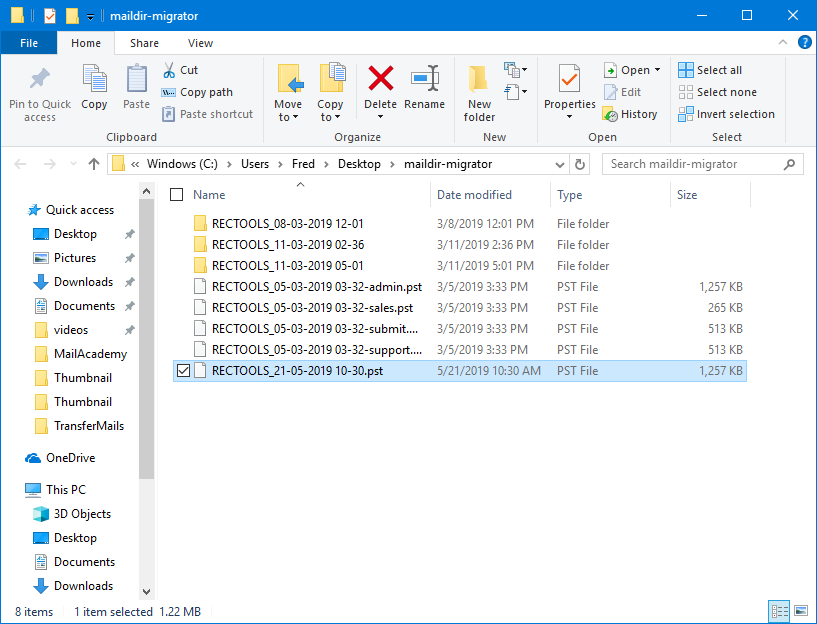The height and width of the screenshot is (624, 817).
Task: Switch to Details view icon in status bar
Action: [779, 611]
